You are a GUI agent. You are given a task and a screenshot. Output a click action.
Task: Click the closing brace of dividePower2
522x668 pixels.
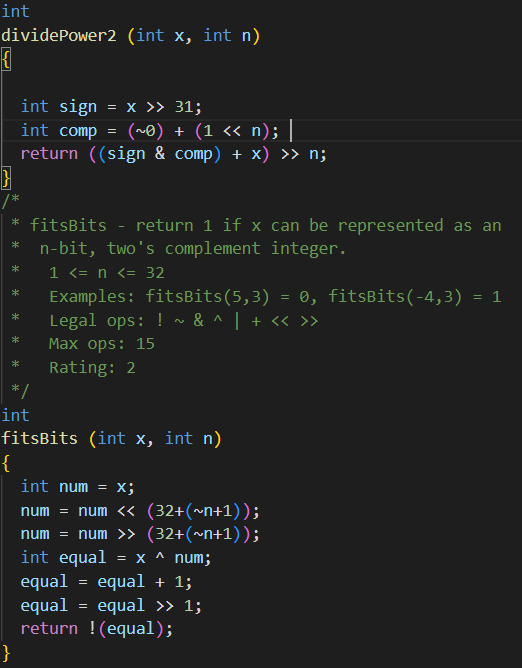click(x=6, y=178)
